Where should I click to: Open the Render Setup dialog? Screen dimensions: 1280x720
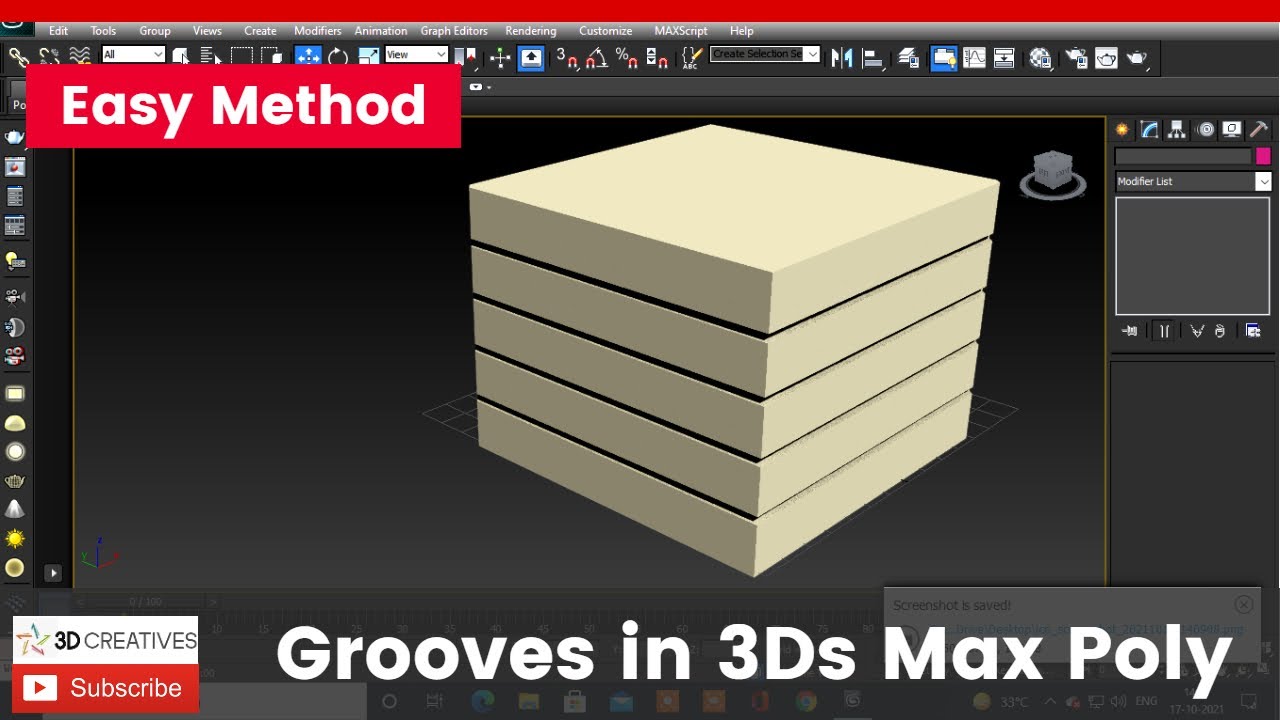1076,58
